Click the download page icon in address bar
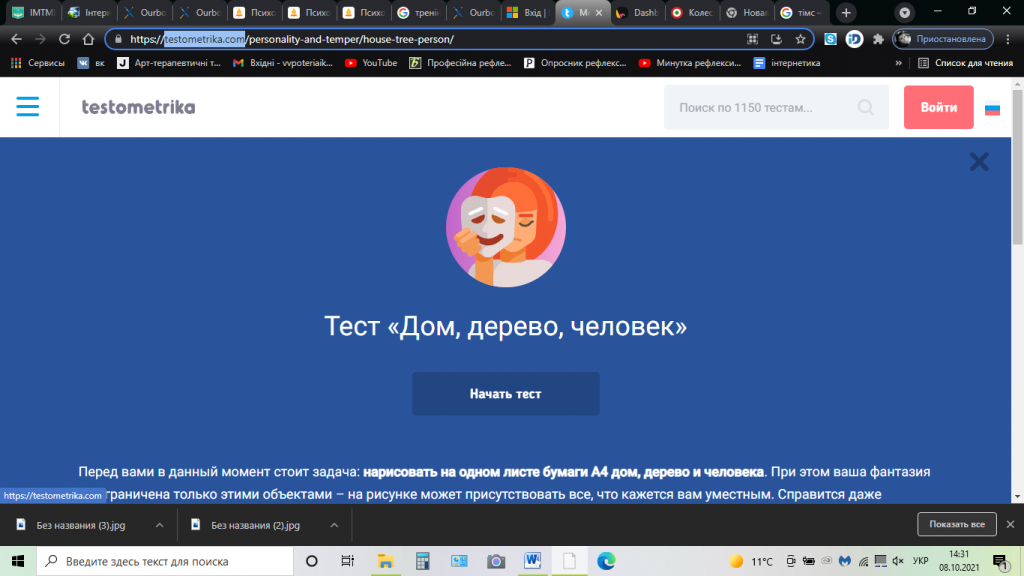The width and height of the screenshot is (1024, 576). 776,40
